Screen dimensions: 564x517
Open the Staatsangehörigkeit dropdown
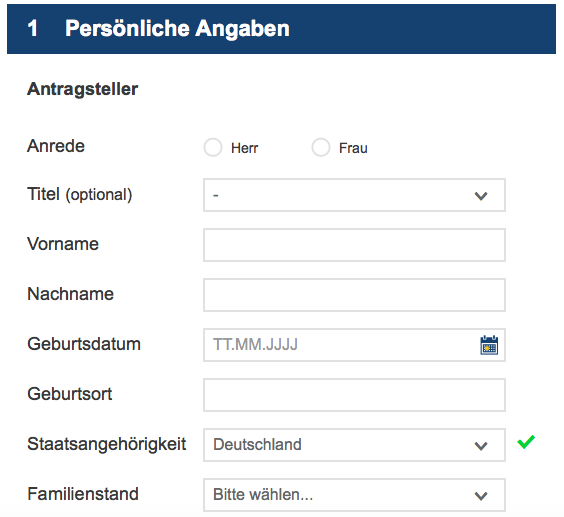354,445
